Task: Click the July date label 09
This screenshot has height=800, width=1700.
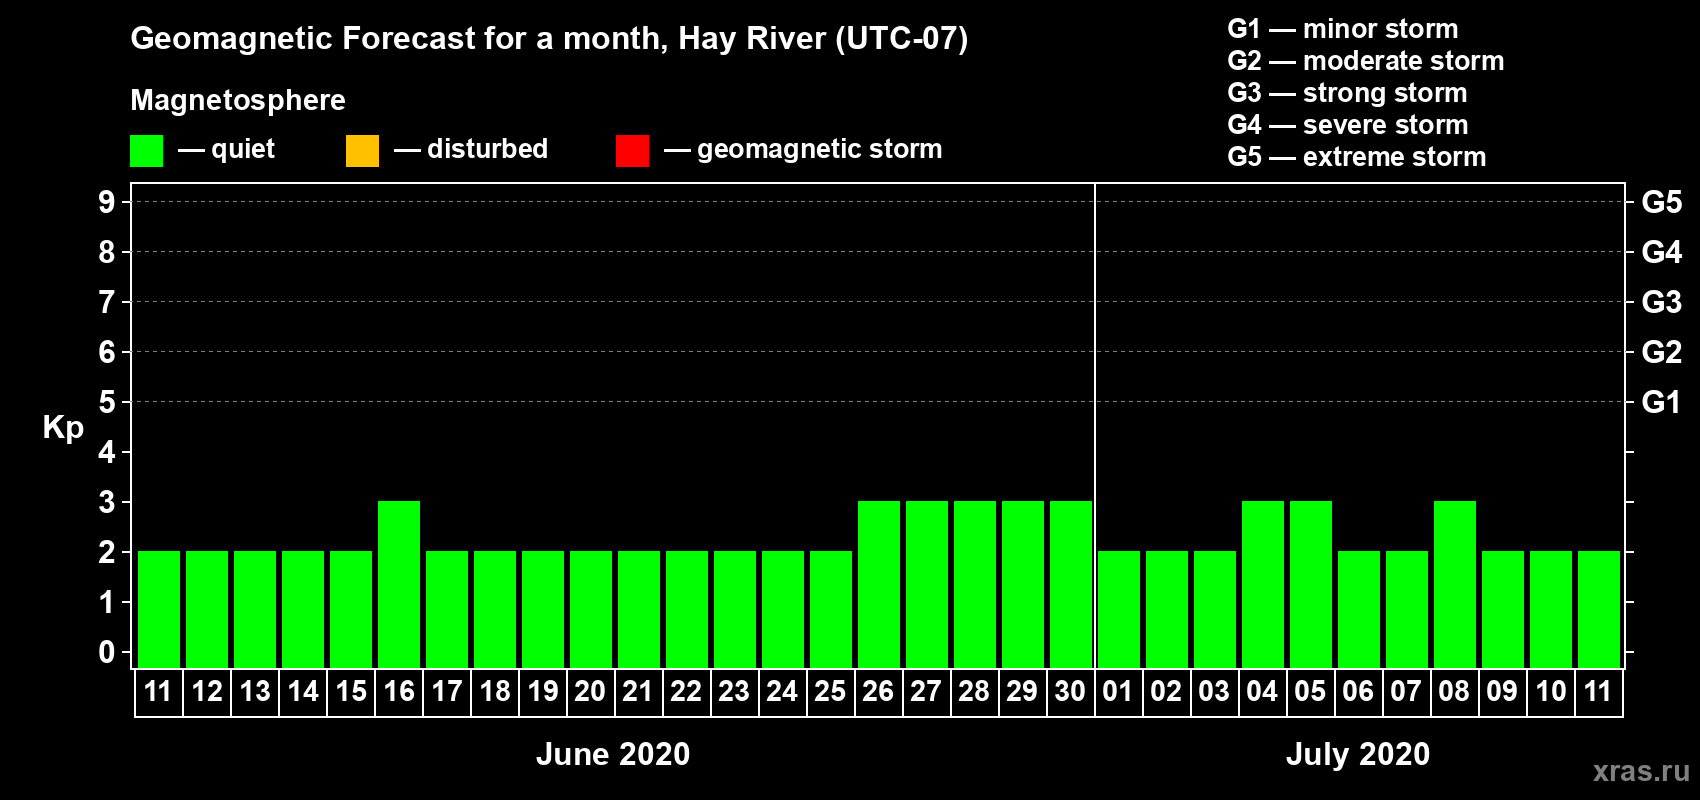Action: pyautogui.click(x=1502, y=691)
